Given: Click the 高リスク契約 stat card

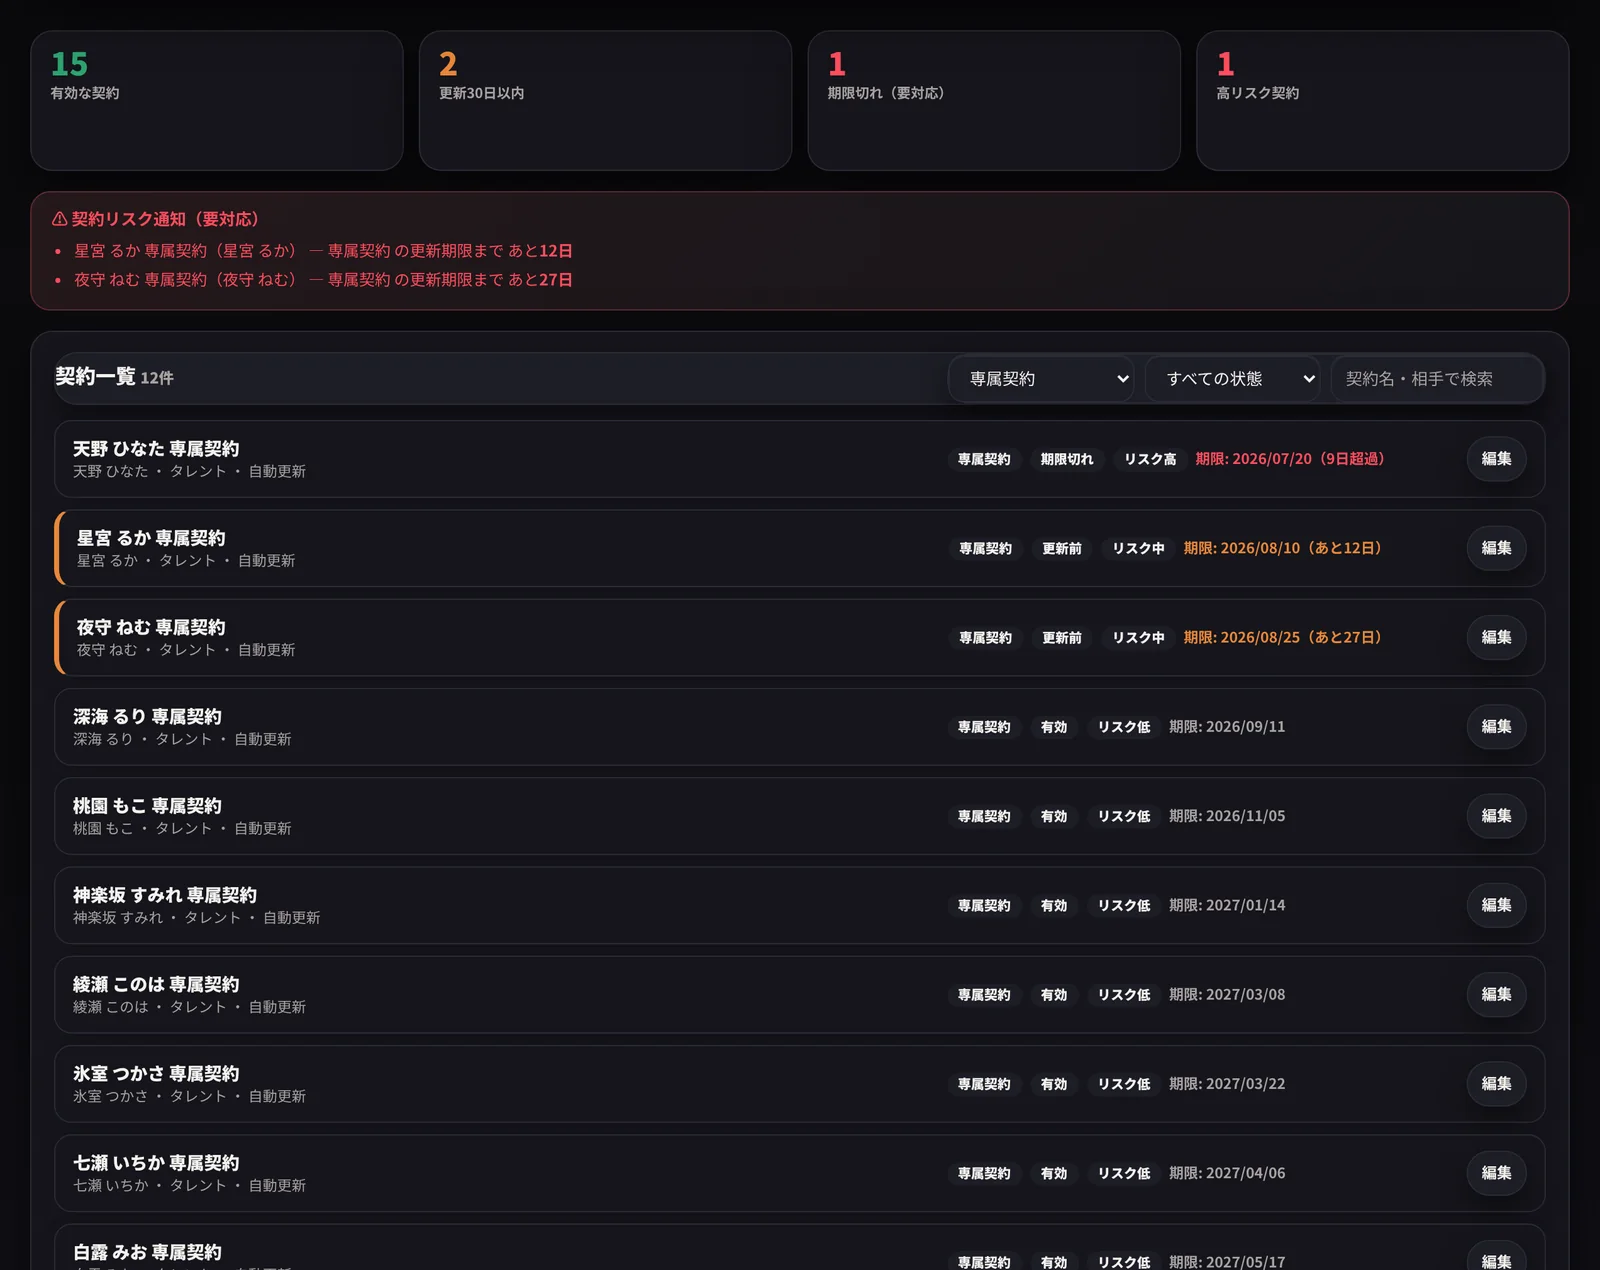Looking at the screenshot, I should [1382, 100].
